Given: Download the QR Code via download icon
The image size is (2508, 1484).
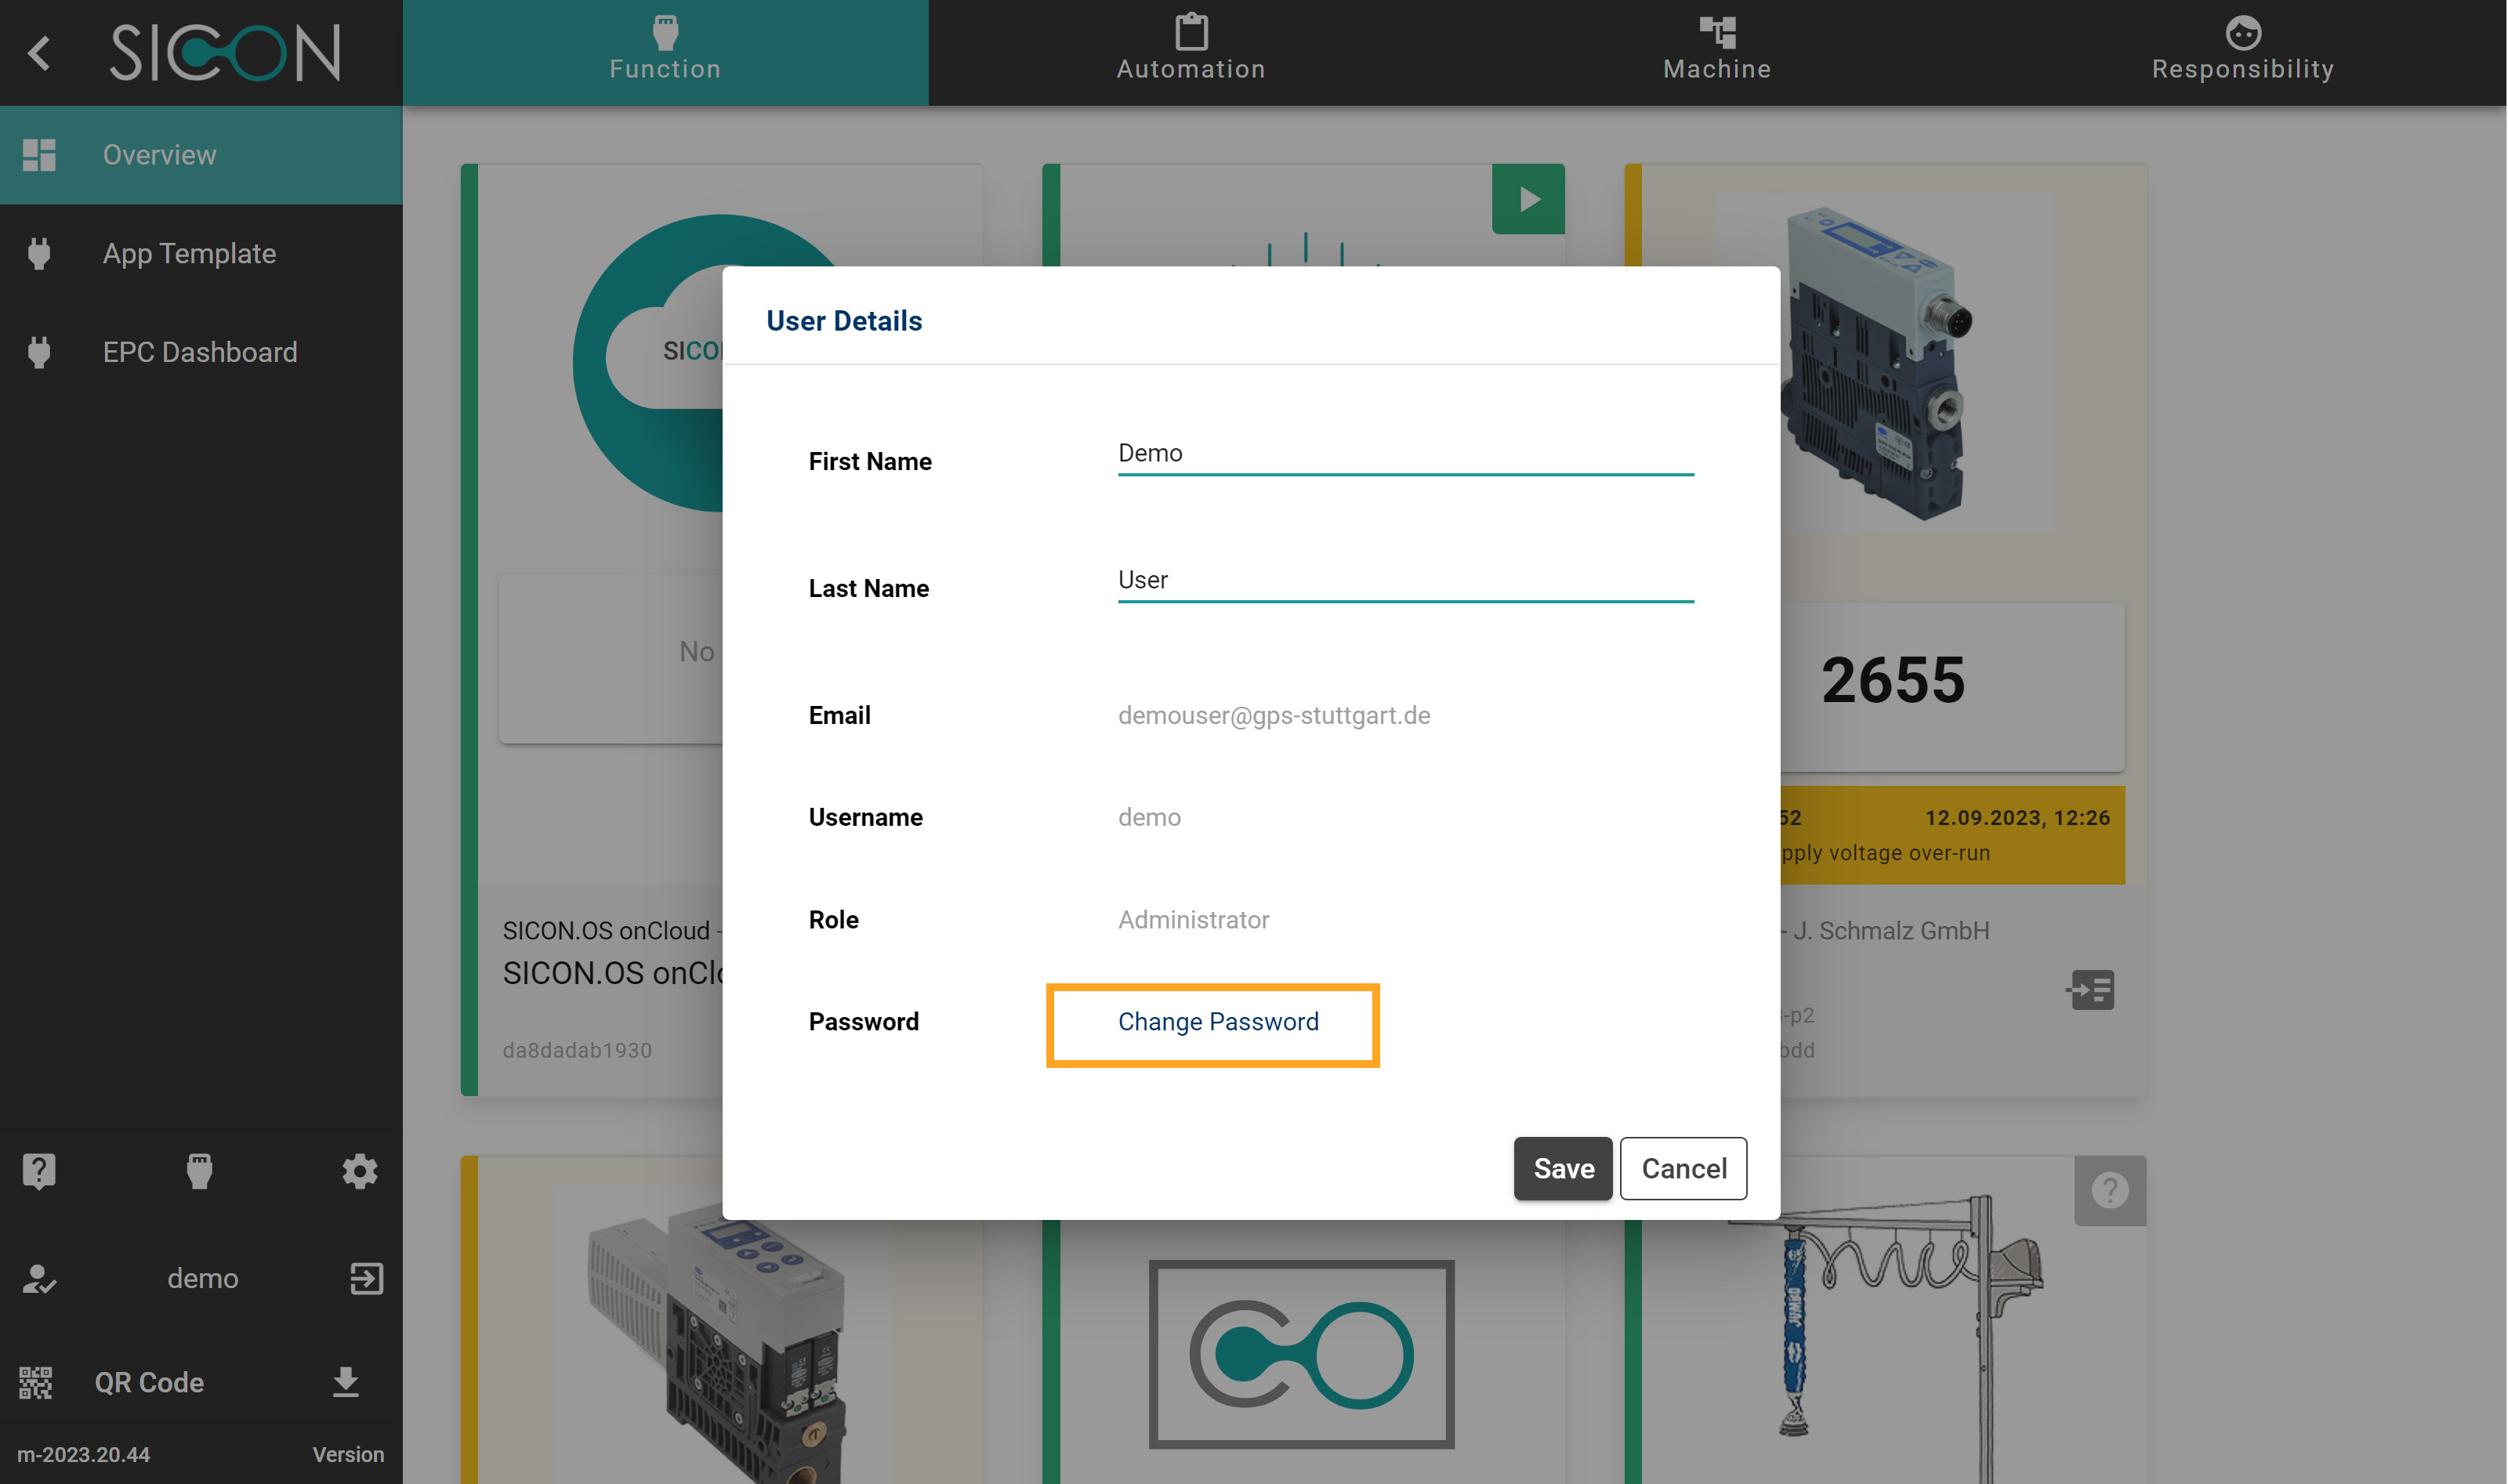Looking at the screenshot, I should click(x=346, y=1382).
